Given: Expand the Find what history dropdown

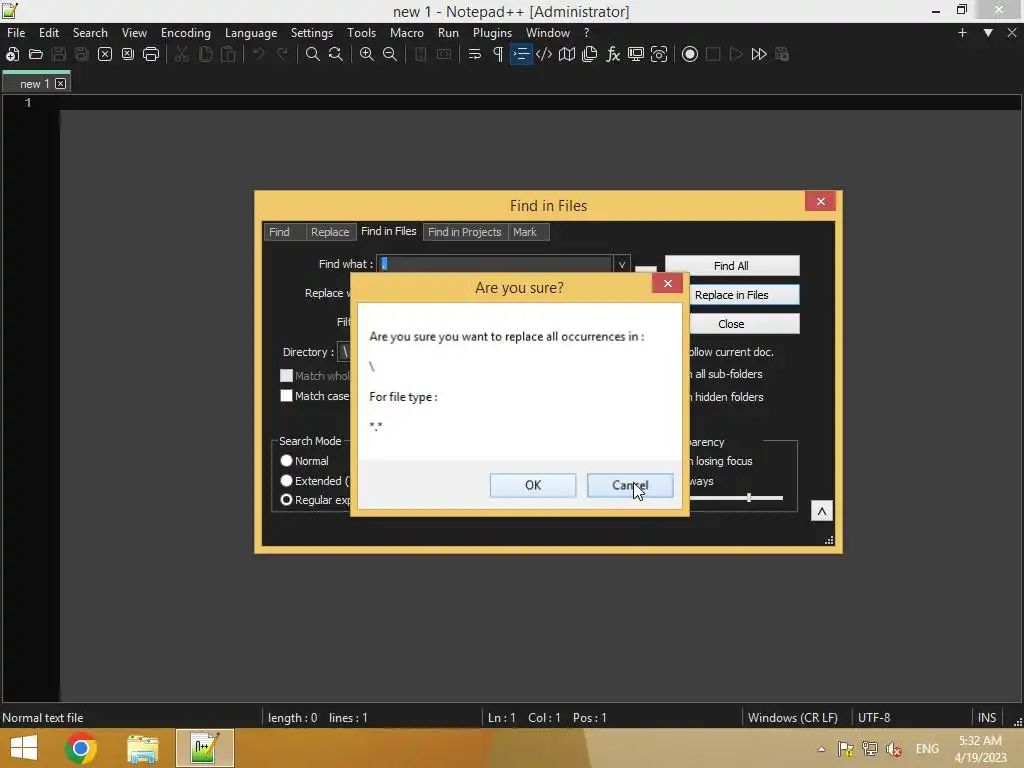Looking at the screenshot, I should point(622,264).
